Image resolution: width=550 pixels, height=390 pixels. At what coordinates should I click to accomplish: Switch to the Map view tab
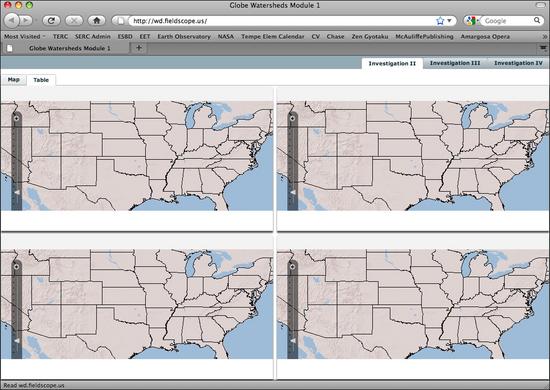point(14,80)
